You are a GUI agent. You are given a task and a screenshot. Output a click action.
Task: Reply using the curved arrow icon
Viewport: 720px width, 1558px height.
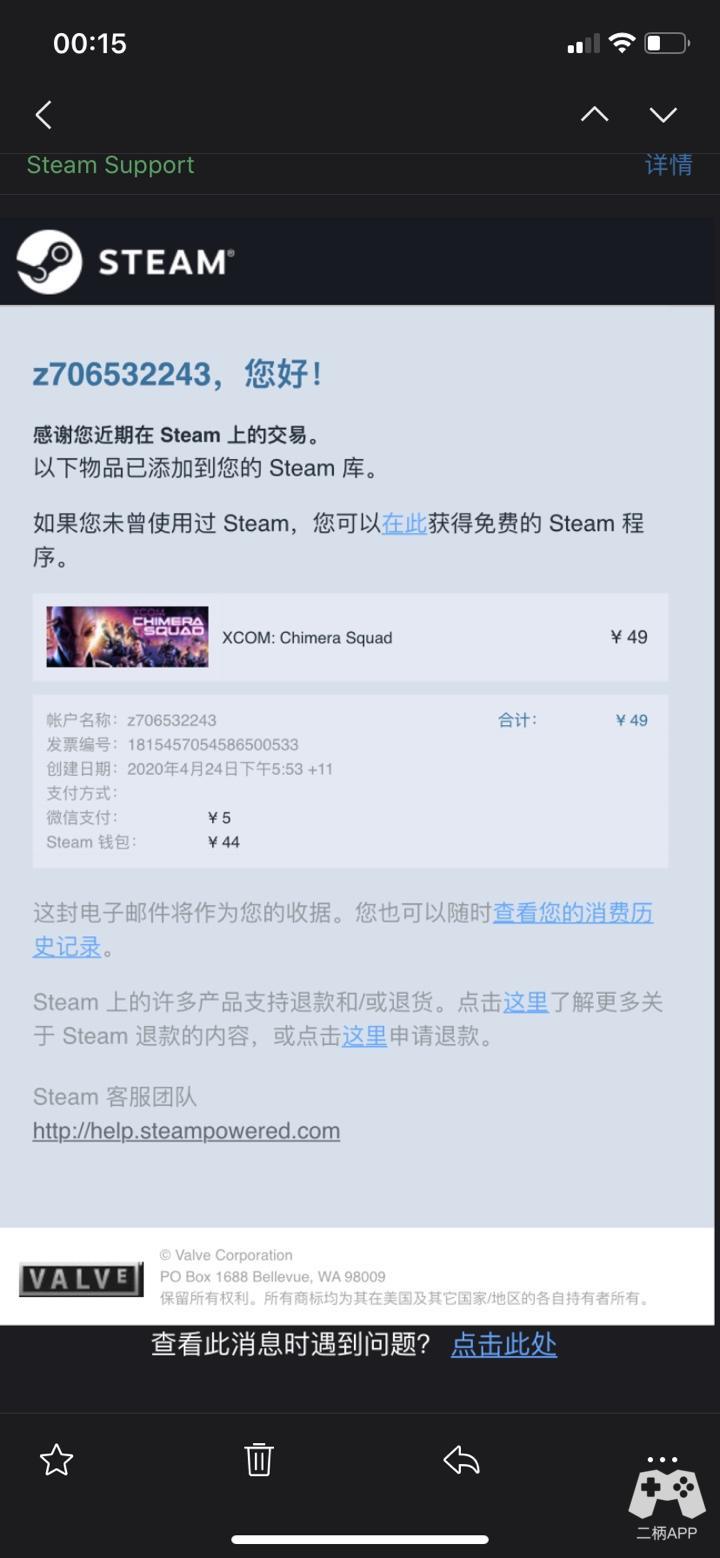[x=461, y=1460]
